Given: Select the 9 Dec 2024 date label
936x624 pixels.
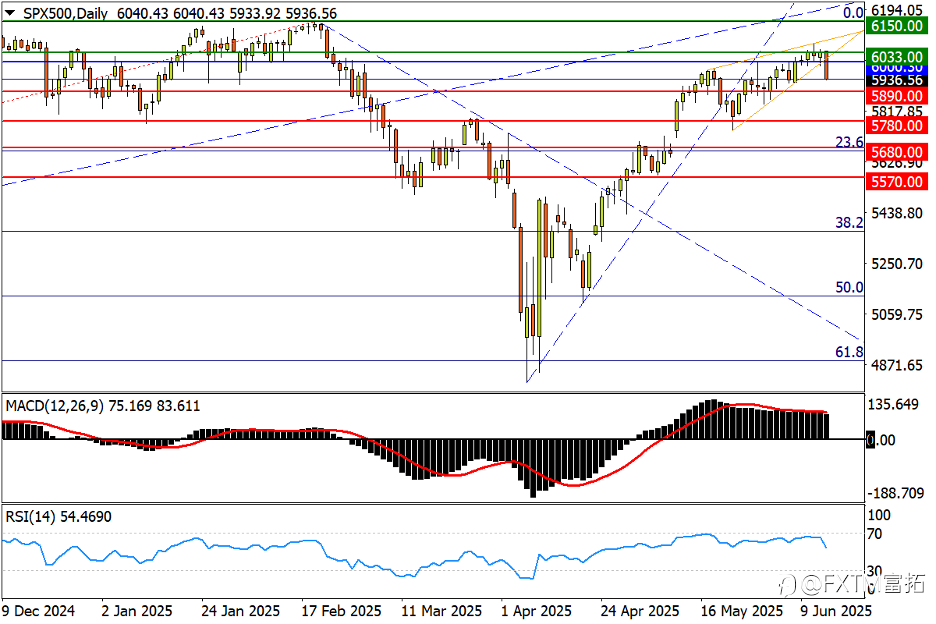Looking at the screenshot, I should click(38, 611).
